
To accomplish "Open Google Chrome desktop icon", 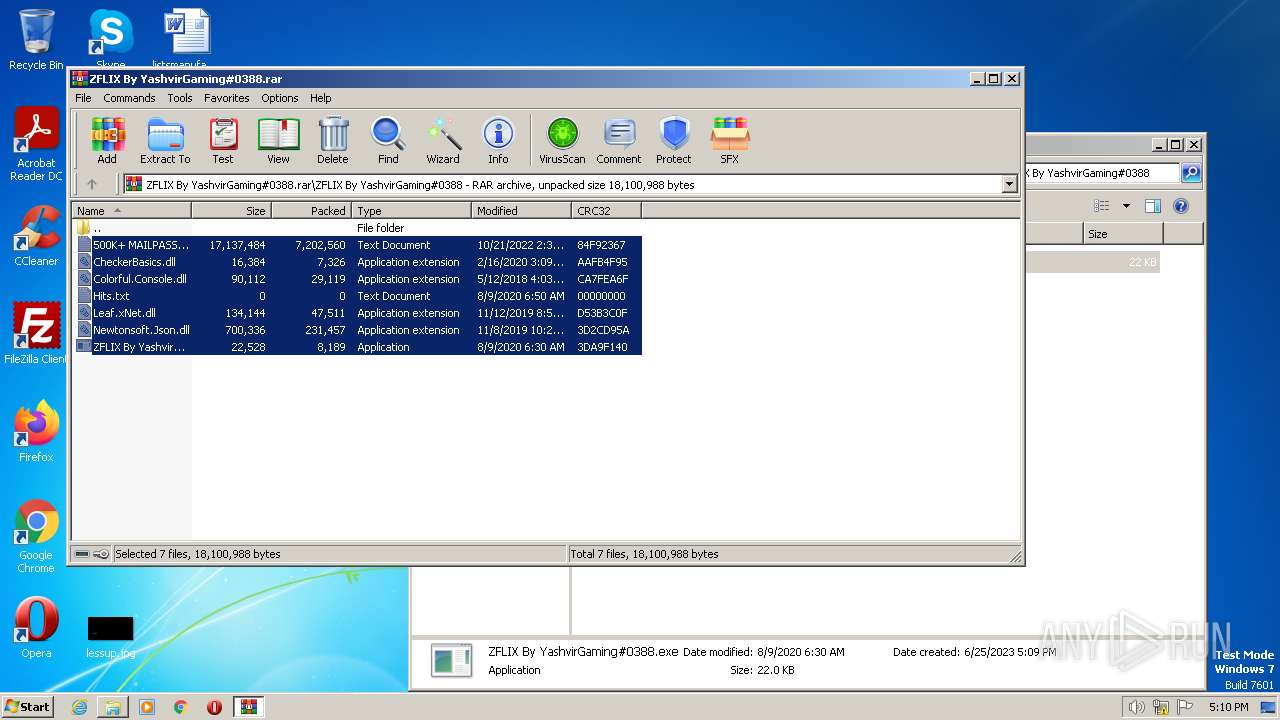I will (x=36, y=537).
